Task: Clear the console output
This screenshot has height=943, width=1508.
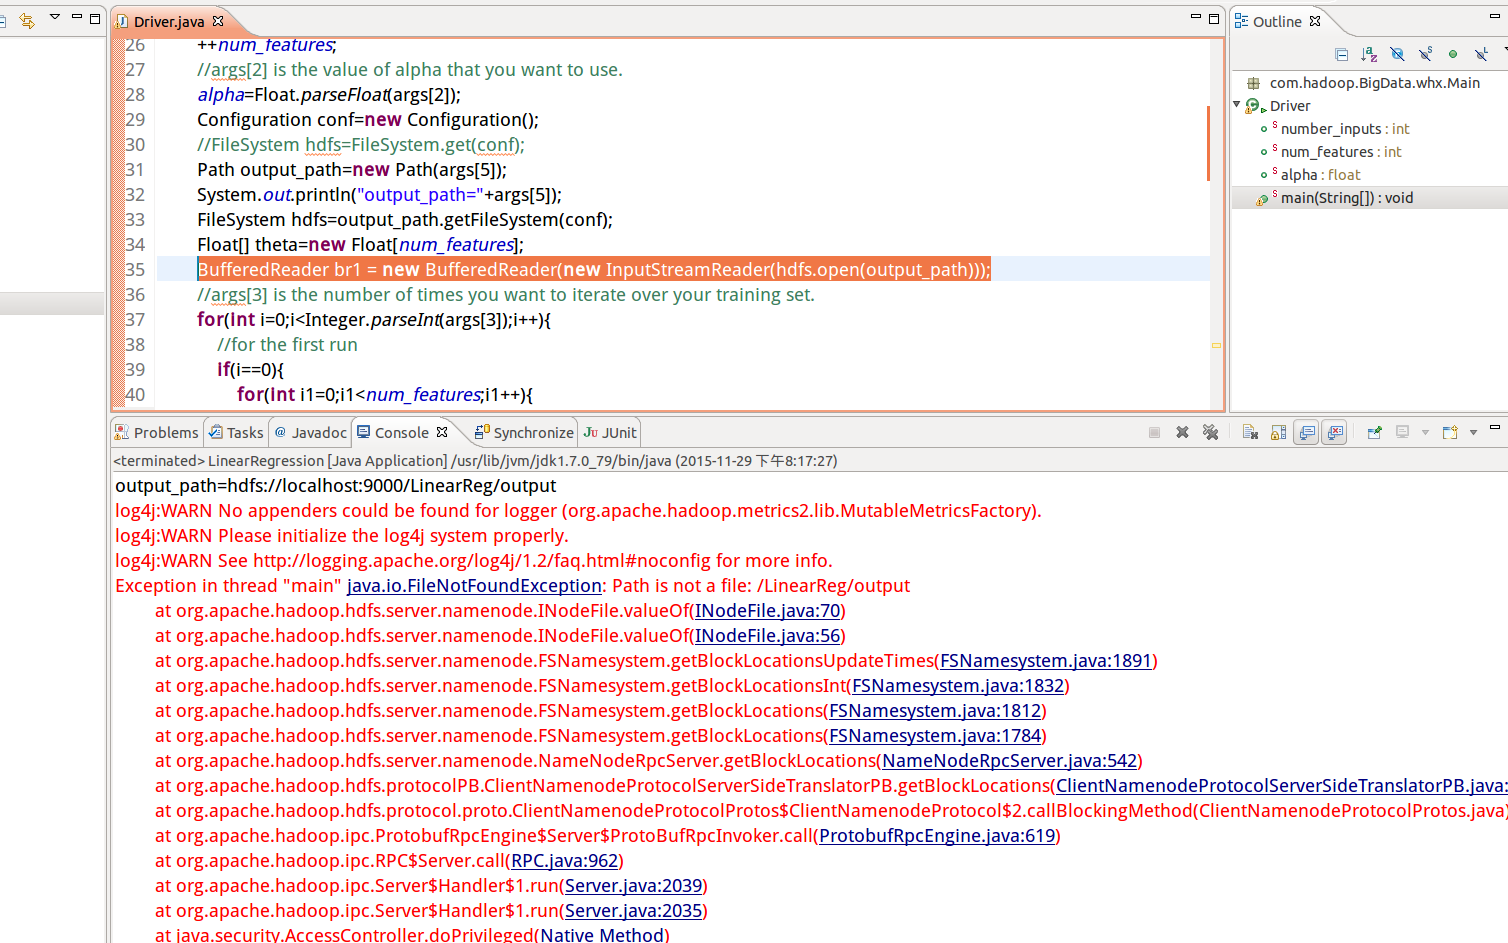Action: click(x=1250, y=432)
